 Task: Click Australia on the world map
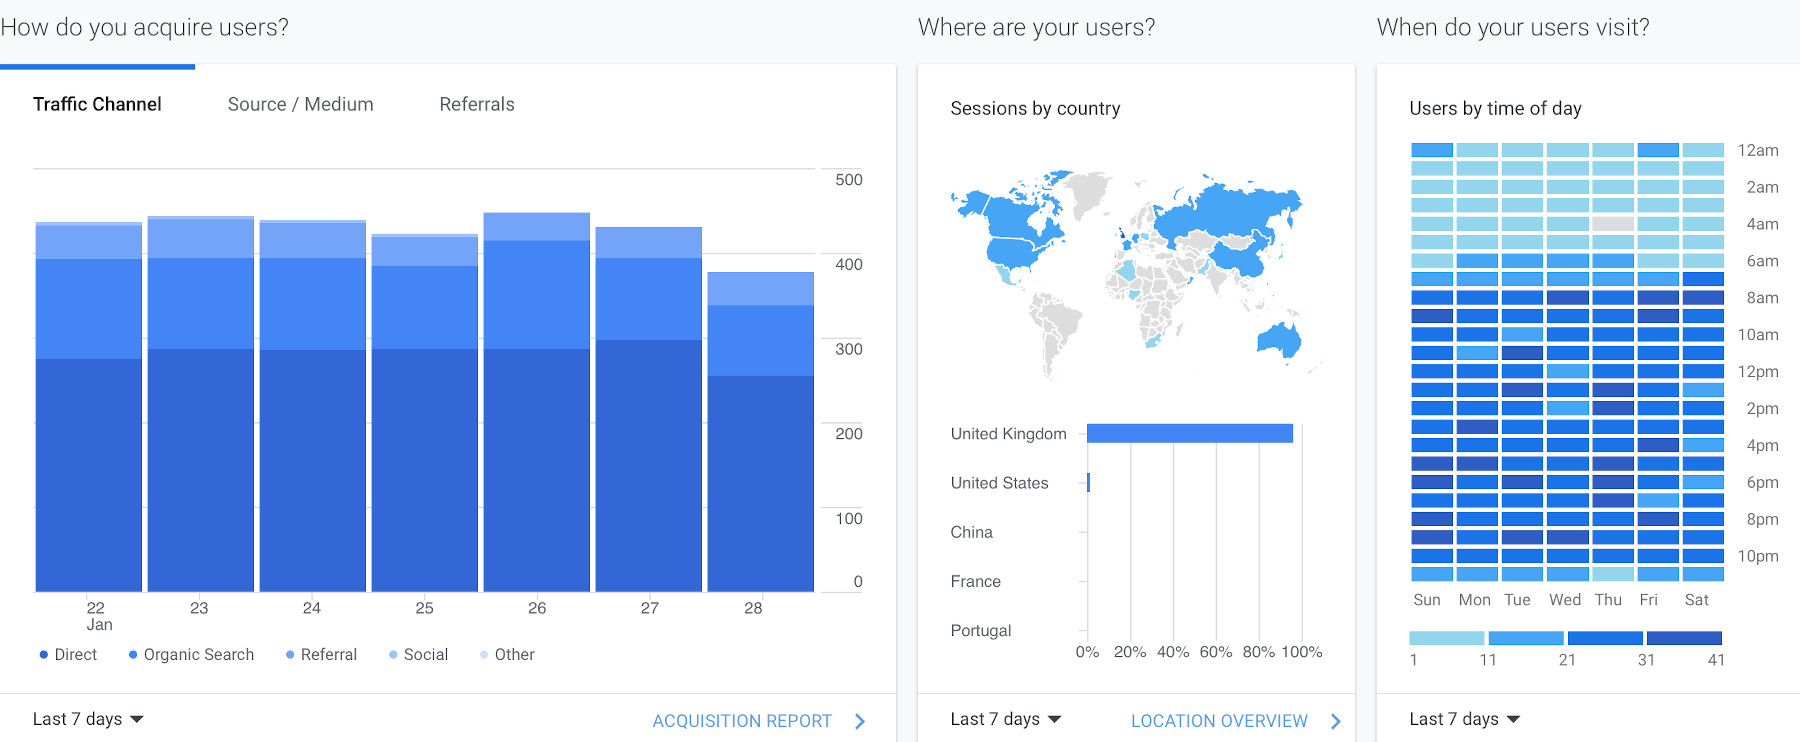coord(1278,340)
